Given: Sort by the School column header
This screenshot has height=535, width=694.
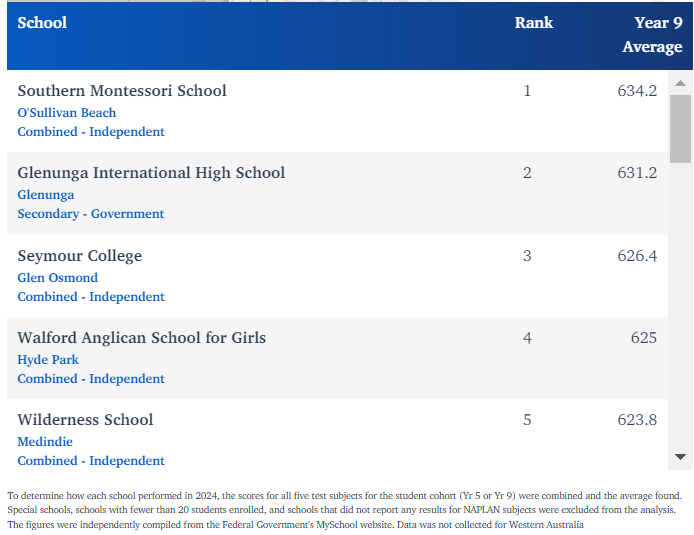Looking at the screenshot, I should [42, 22].
